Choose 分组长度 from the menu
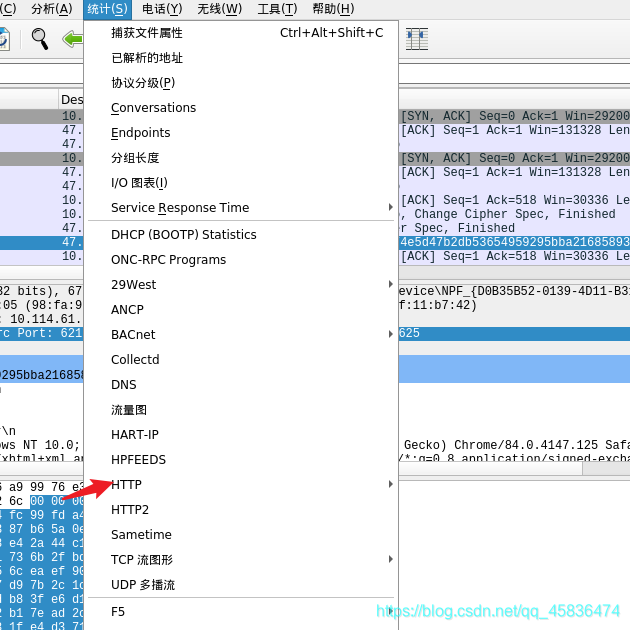 point(241,158)
